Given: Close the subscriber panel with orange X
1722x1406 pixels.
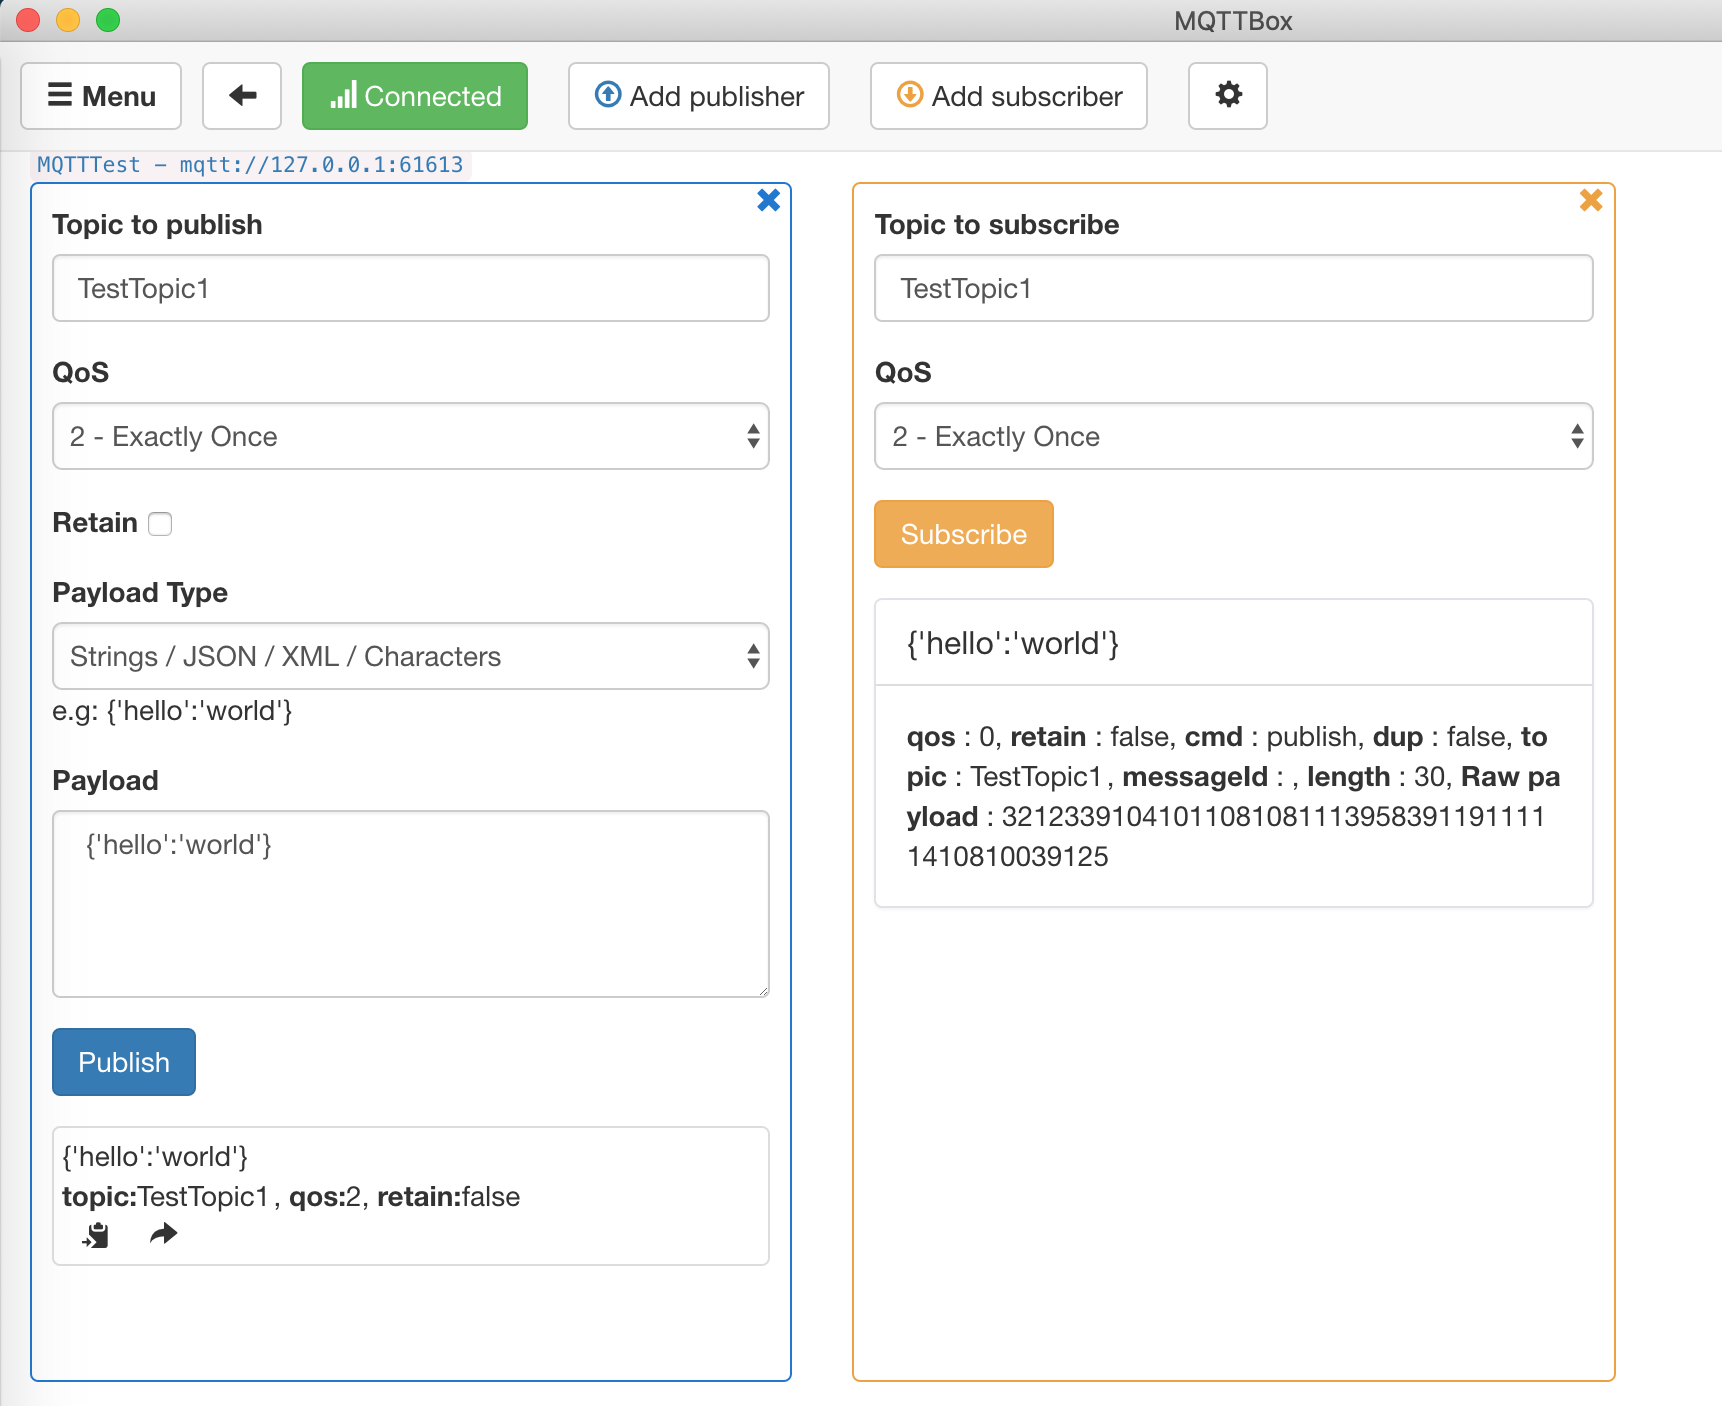Looking at the screenshot, I should coord(1591,200).
